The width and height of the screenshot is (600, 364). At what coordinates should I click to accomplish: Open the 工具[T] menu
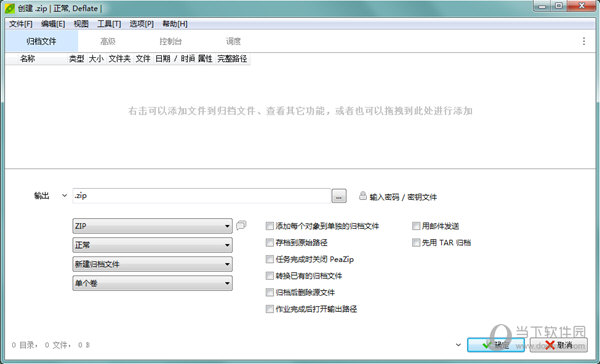point(109,24)
